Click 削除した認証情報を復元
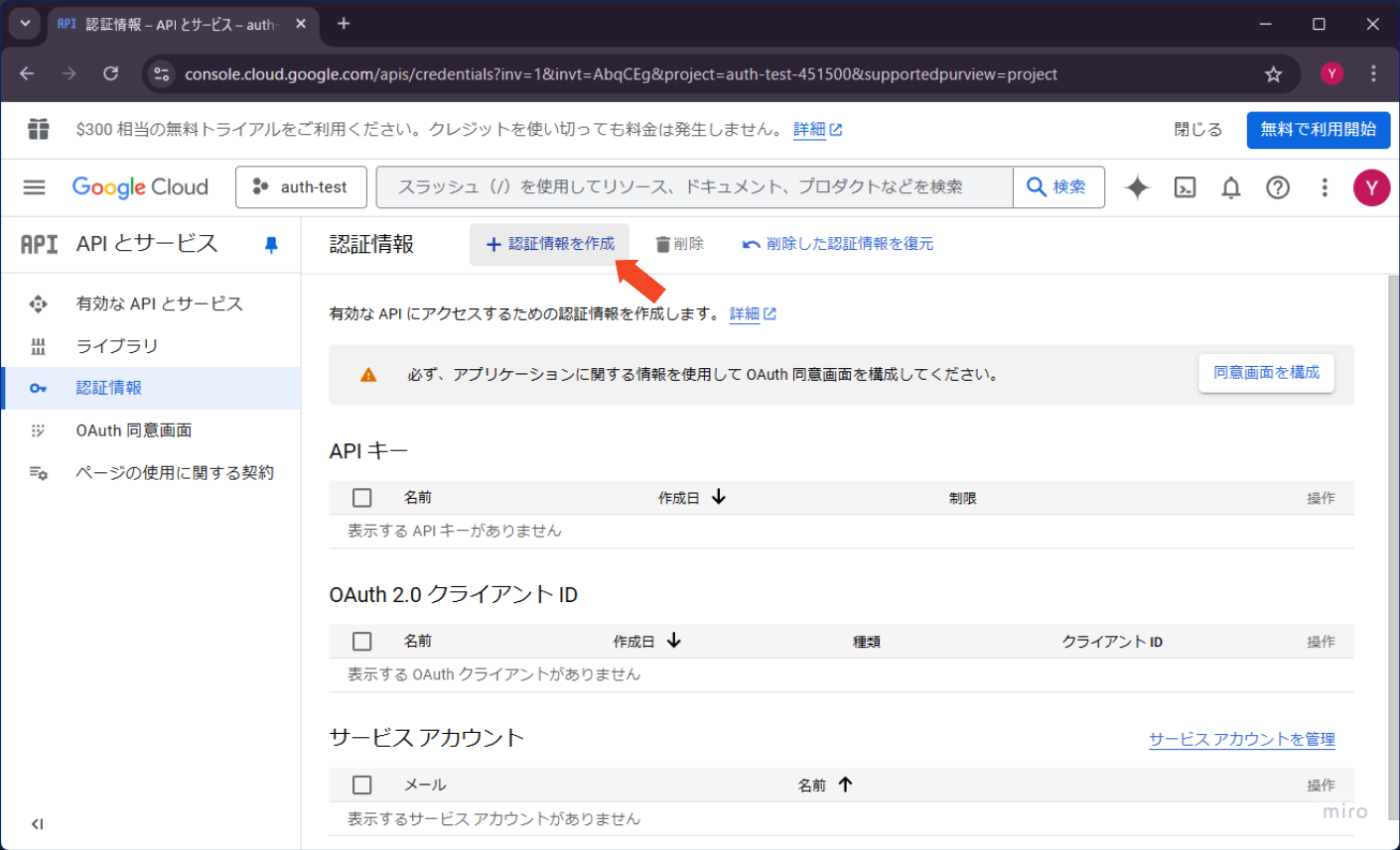 point(838,244)
